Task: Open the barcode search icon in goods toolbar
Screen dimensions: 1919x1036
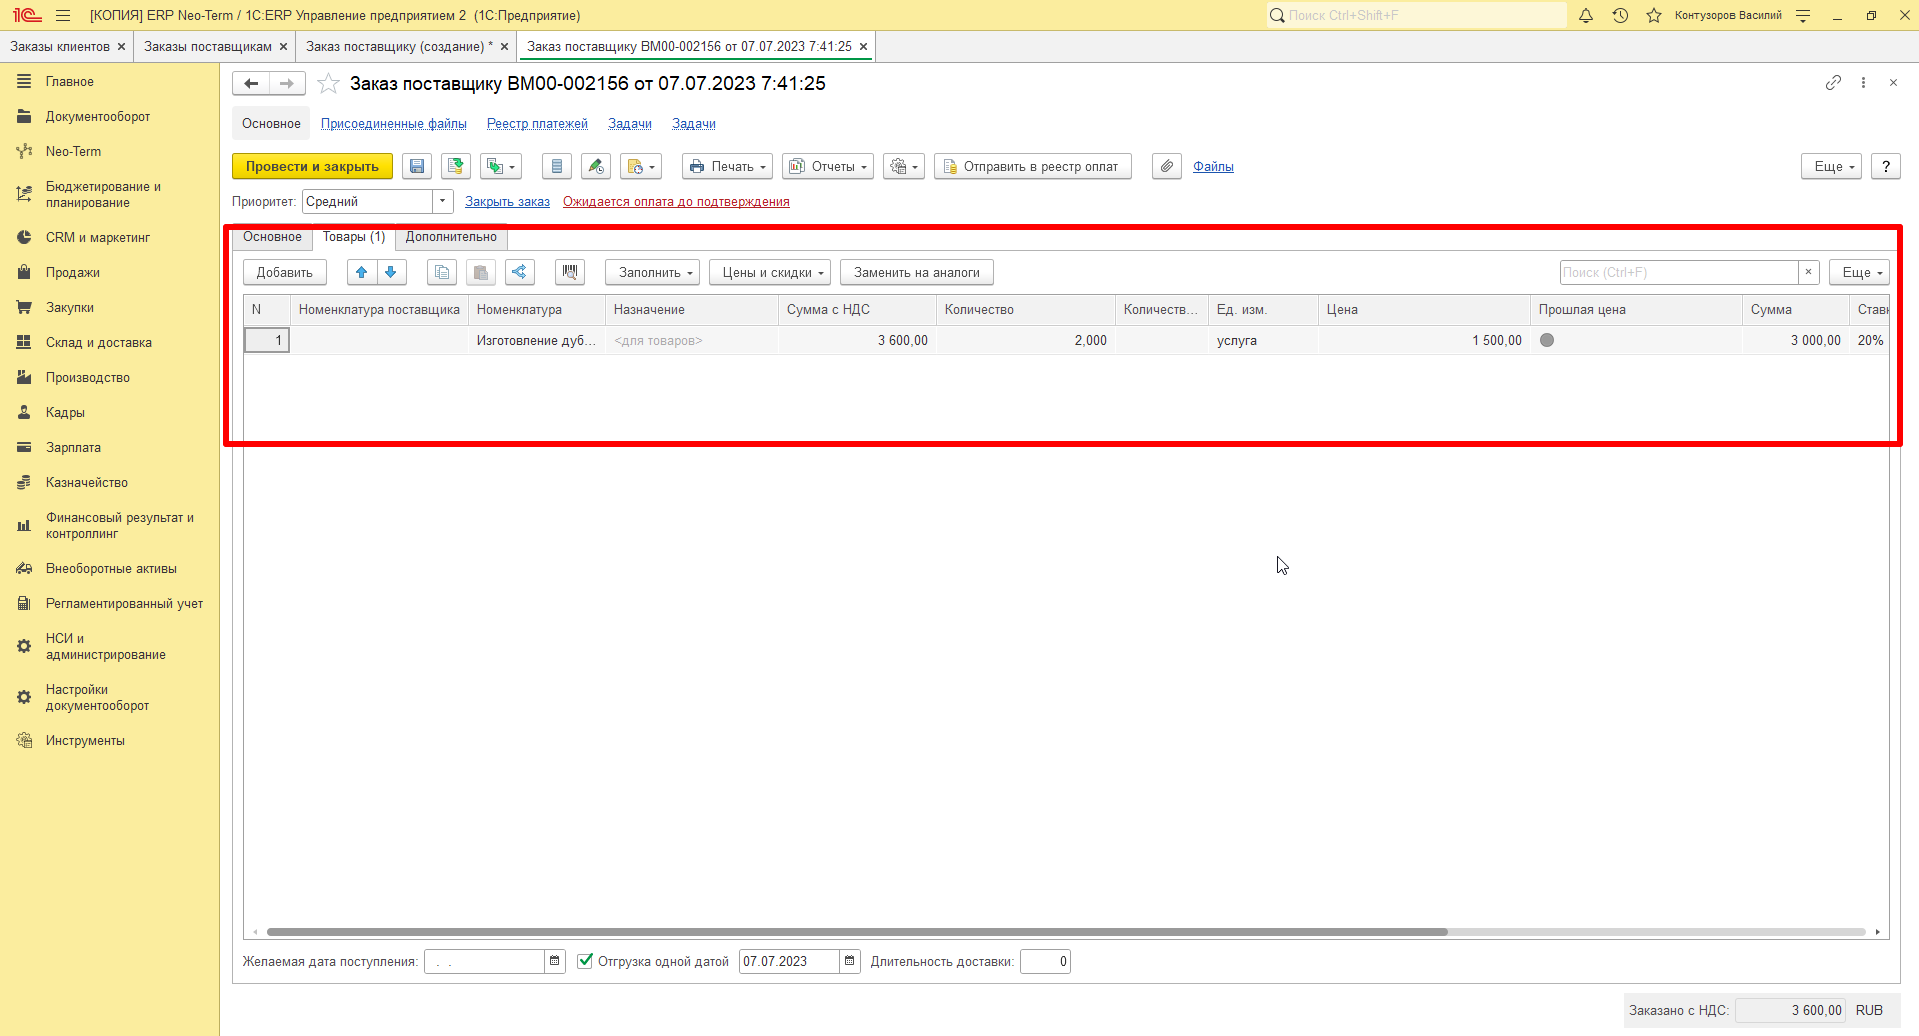Action: click(x=570, y=272)
